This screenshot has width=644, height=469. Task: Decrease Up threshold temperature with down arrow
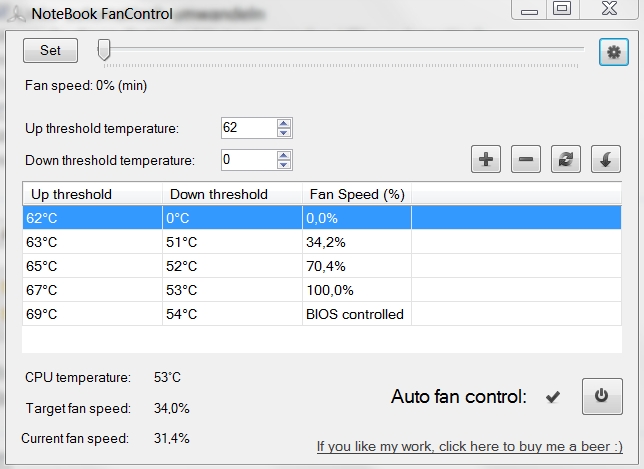click(x=284, y=132)
